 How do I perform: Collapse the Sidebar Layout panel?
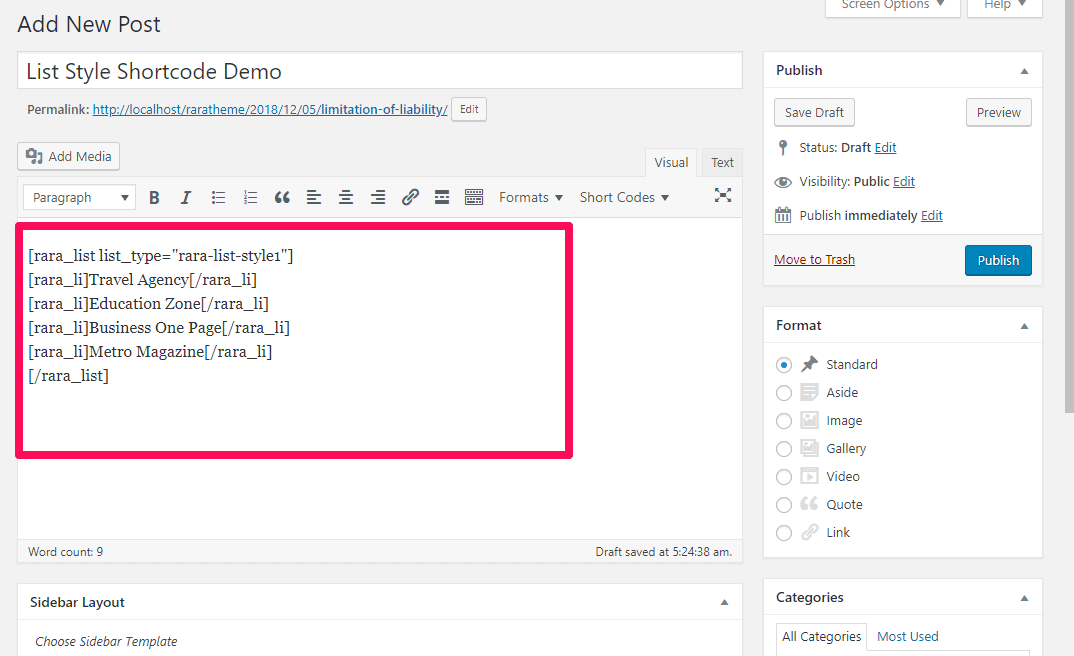pyautogui.click(x=724, y=603)
